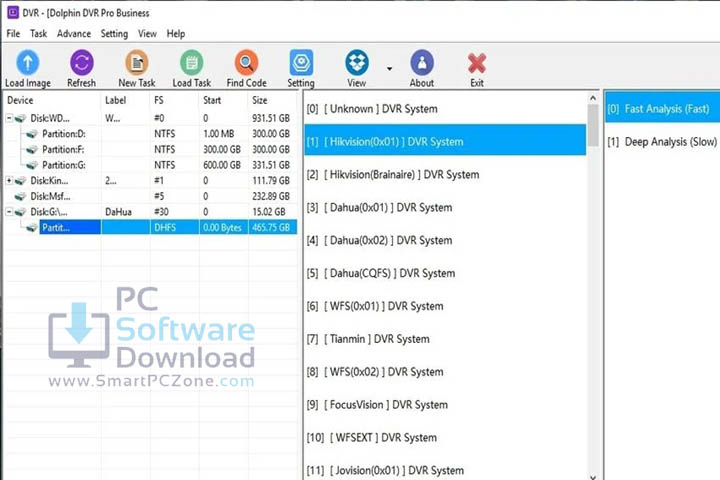Click disk icon of Partition:G: row
Image resolution: width=720 pixels, height=480 pixels.
tap(32, 165)
